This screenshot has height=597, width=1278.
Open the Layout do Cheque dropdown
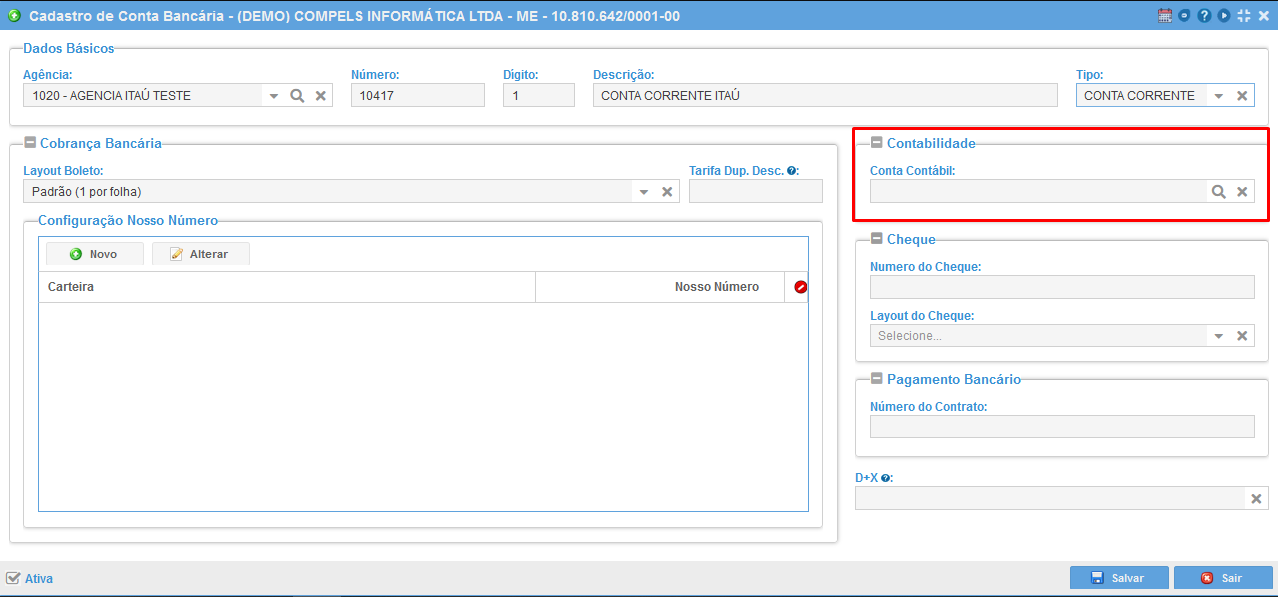(x=1218, y=335)
